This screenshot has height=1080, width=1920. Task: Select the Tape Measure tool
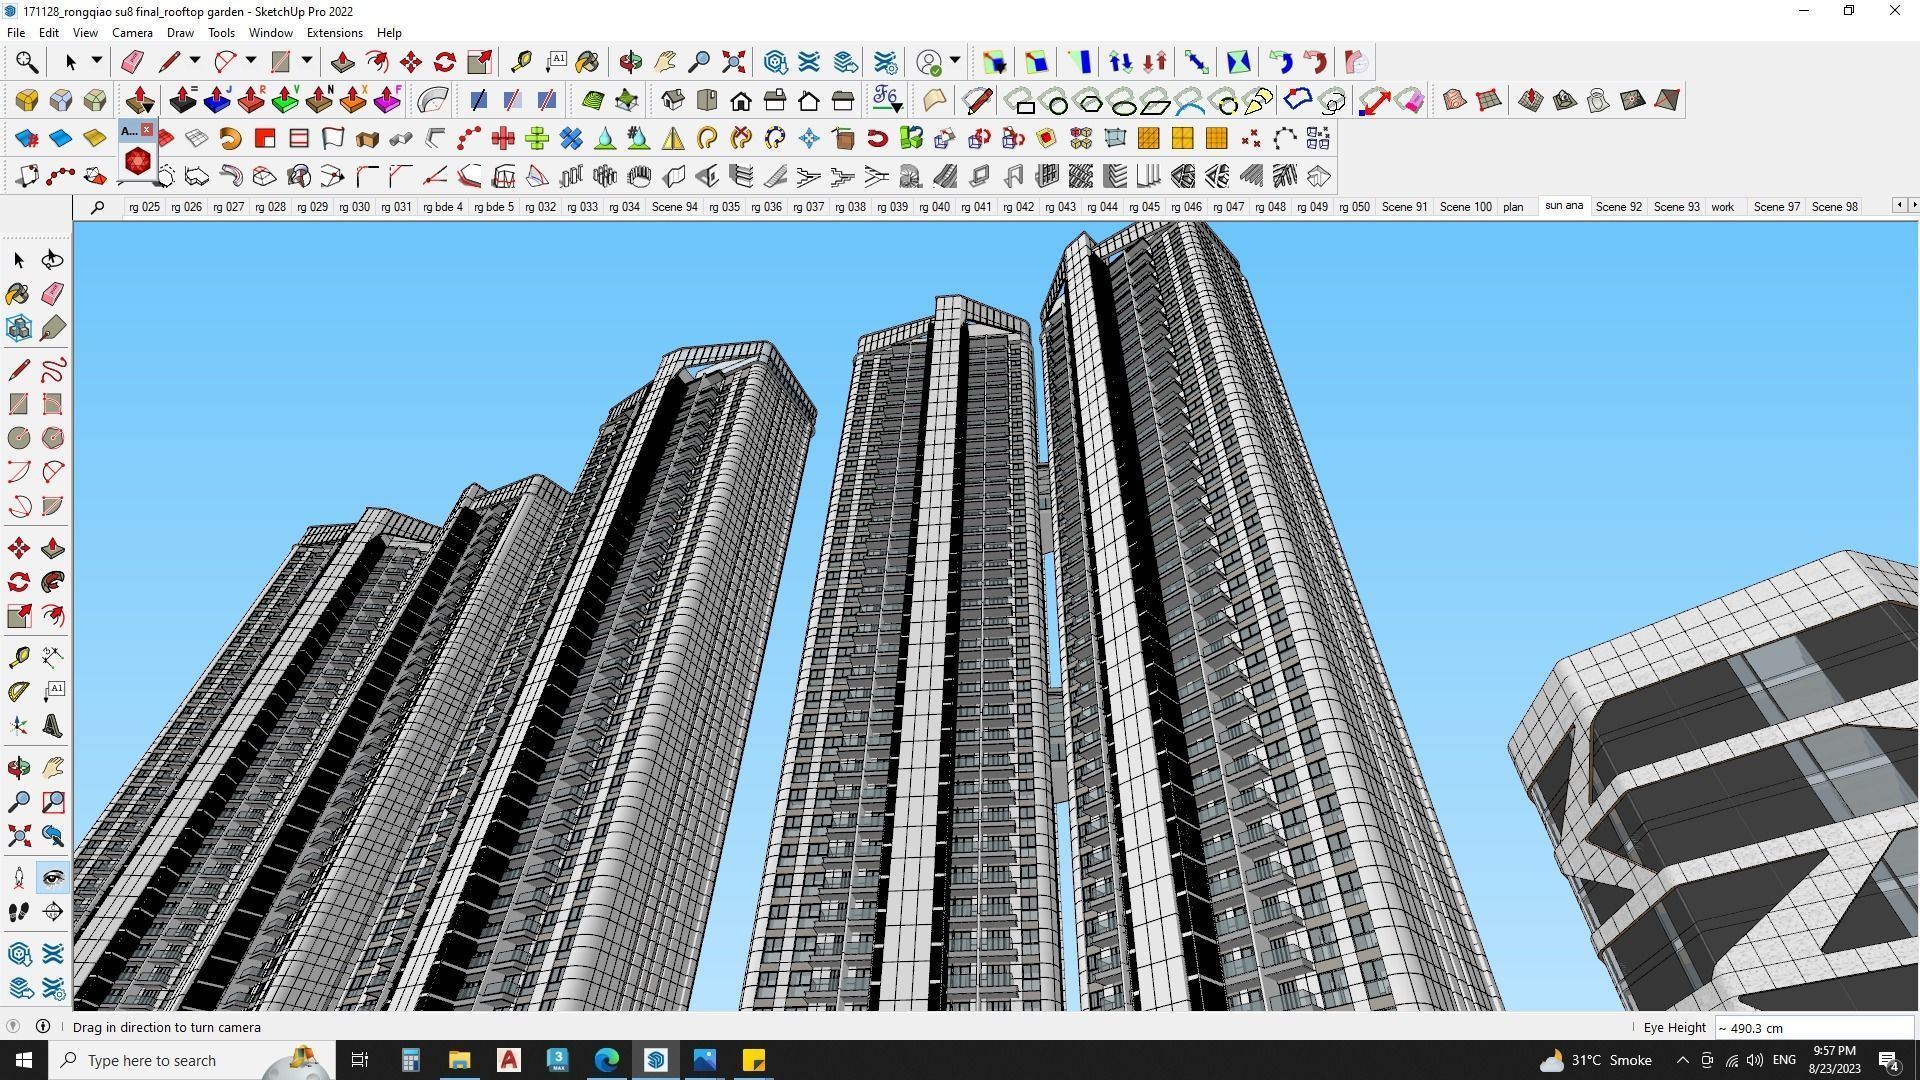521,62
